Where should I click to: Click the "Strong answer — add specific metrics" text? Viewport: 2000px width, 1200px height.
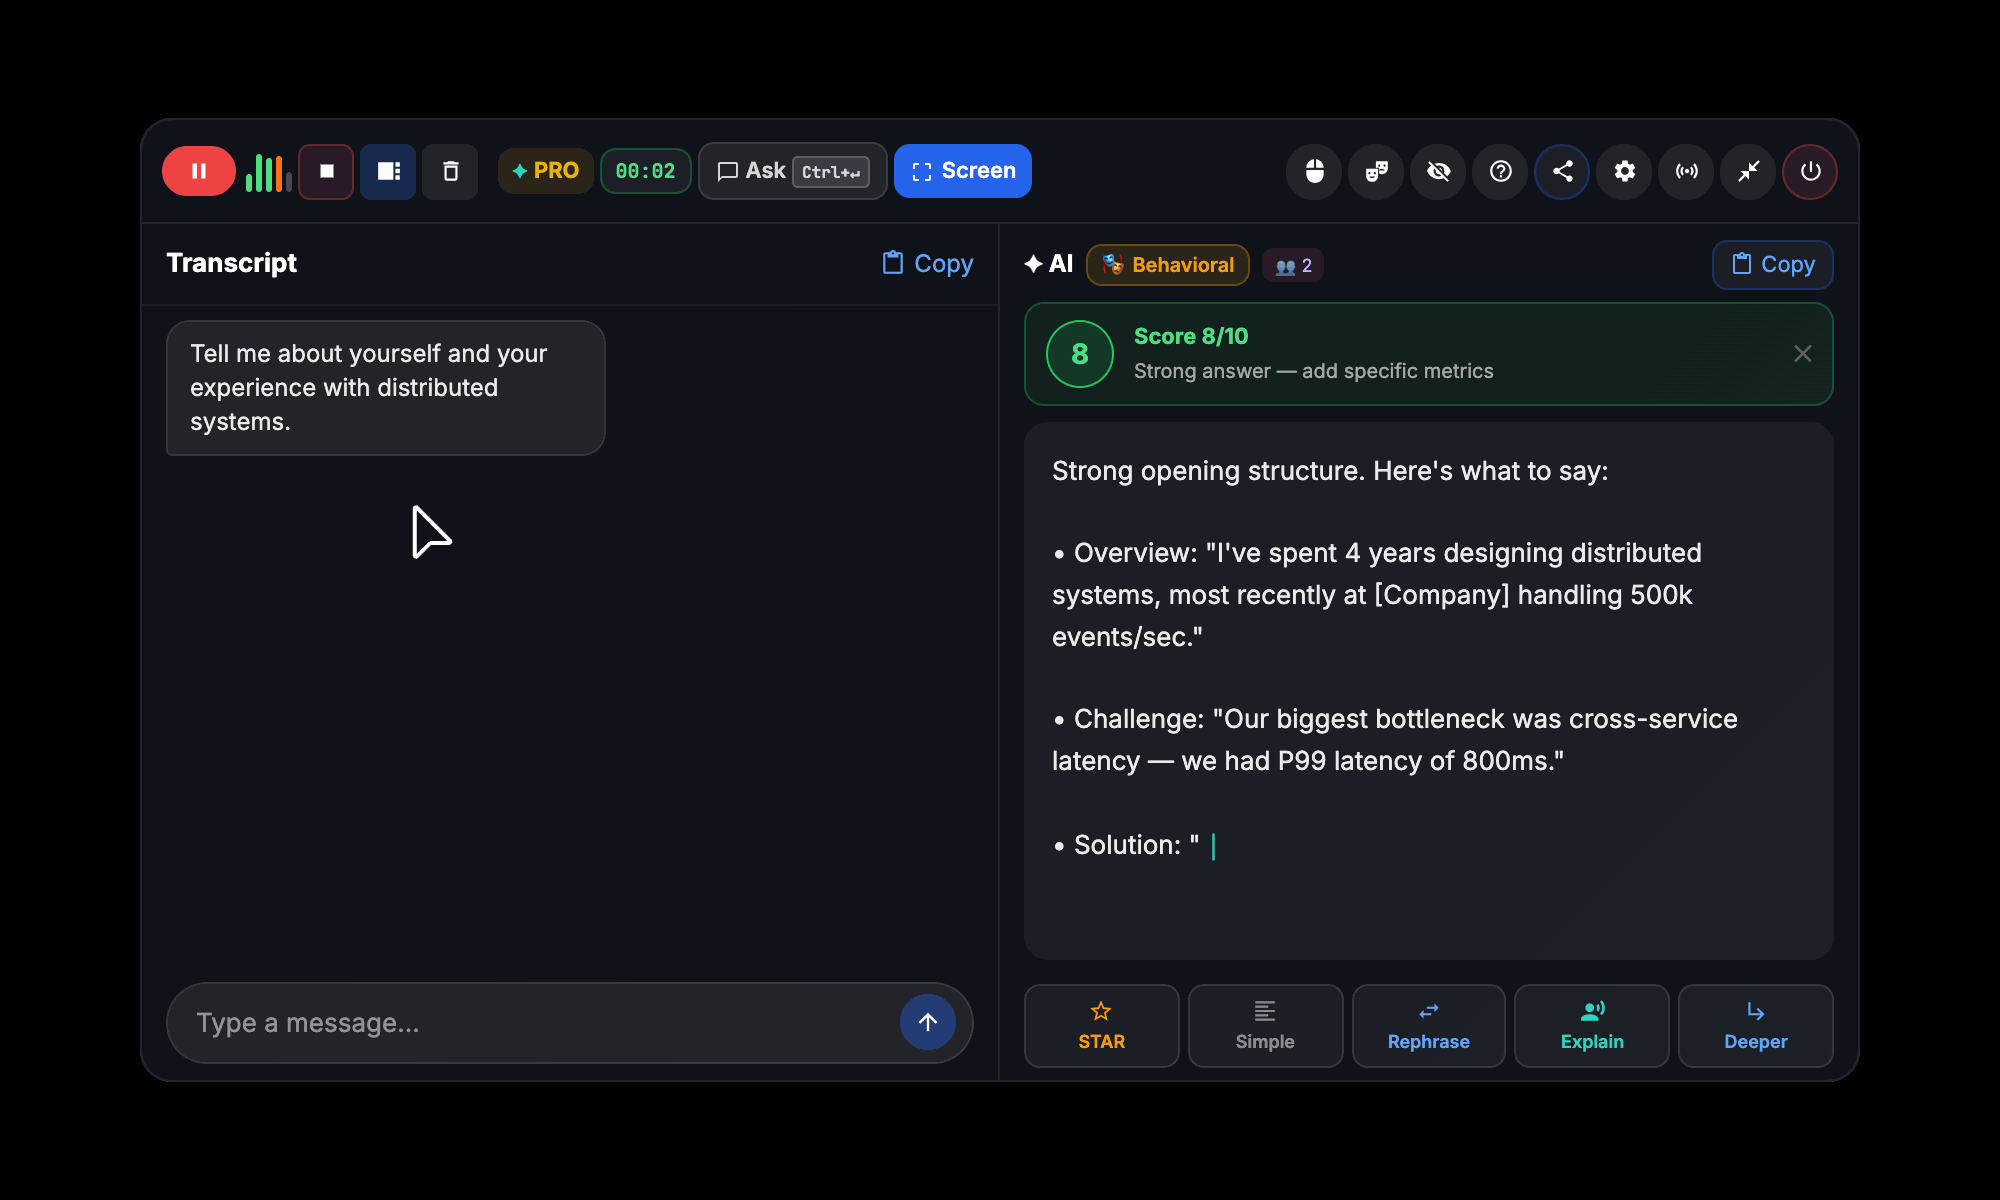coord(1313,371)
